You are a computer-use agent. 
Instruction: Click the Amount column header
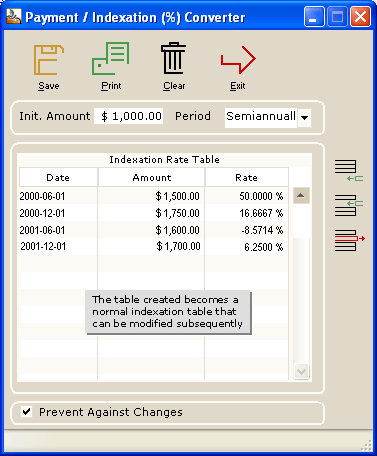click(x=151, y=177)
